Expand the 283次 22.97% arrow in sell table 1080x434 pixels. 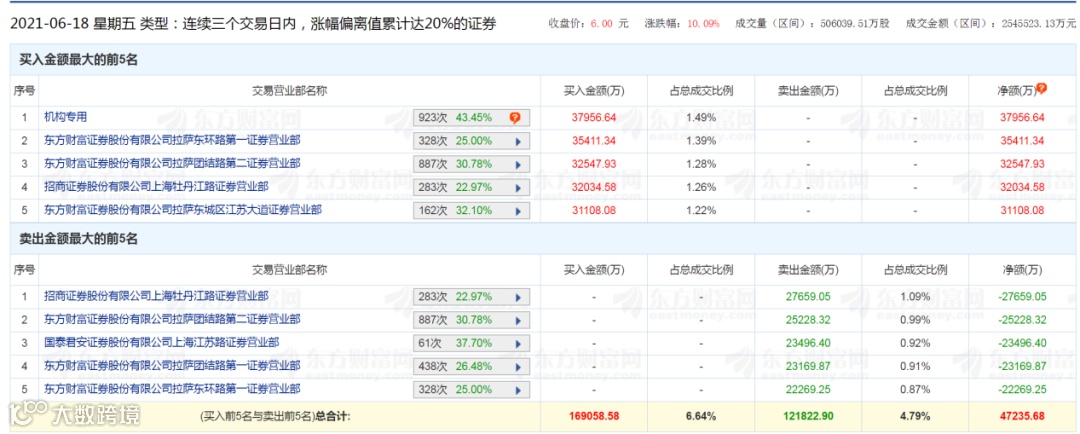pyautogui.click(x=518, y=298)
